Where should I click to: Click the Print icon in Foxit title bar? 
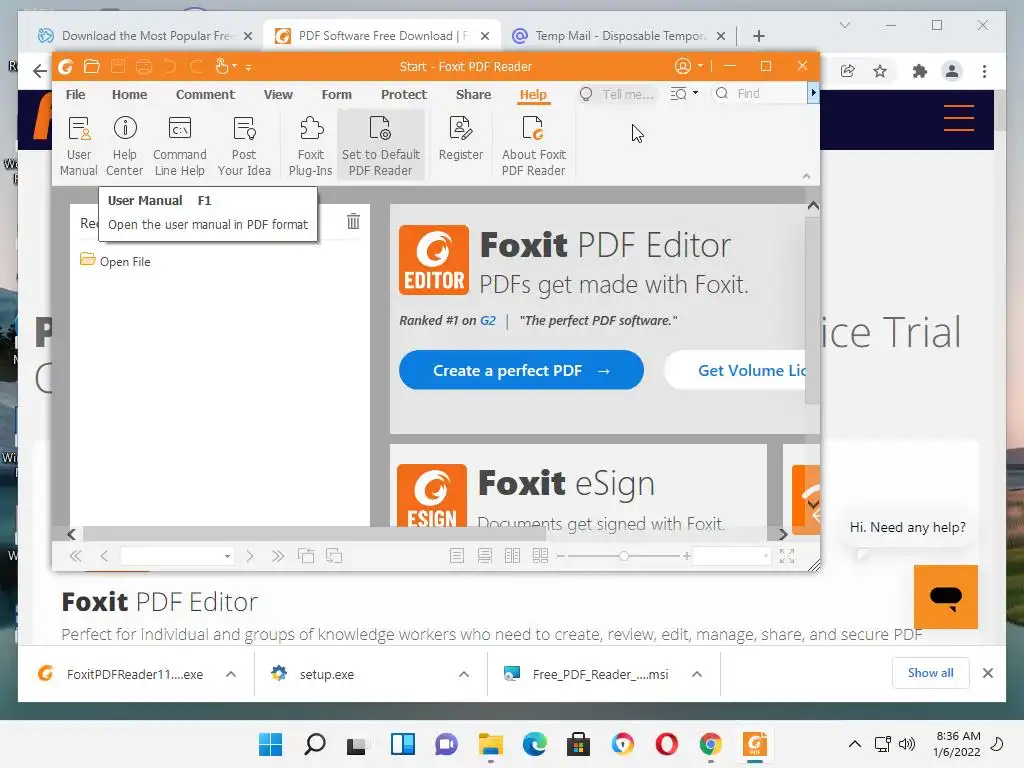click(144, 66)
